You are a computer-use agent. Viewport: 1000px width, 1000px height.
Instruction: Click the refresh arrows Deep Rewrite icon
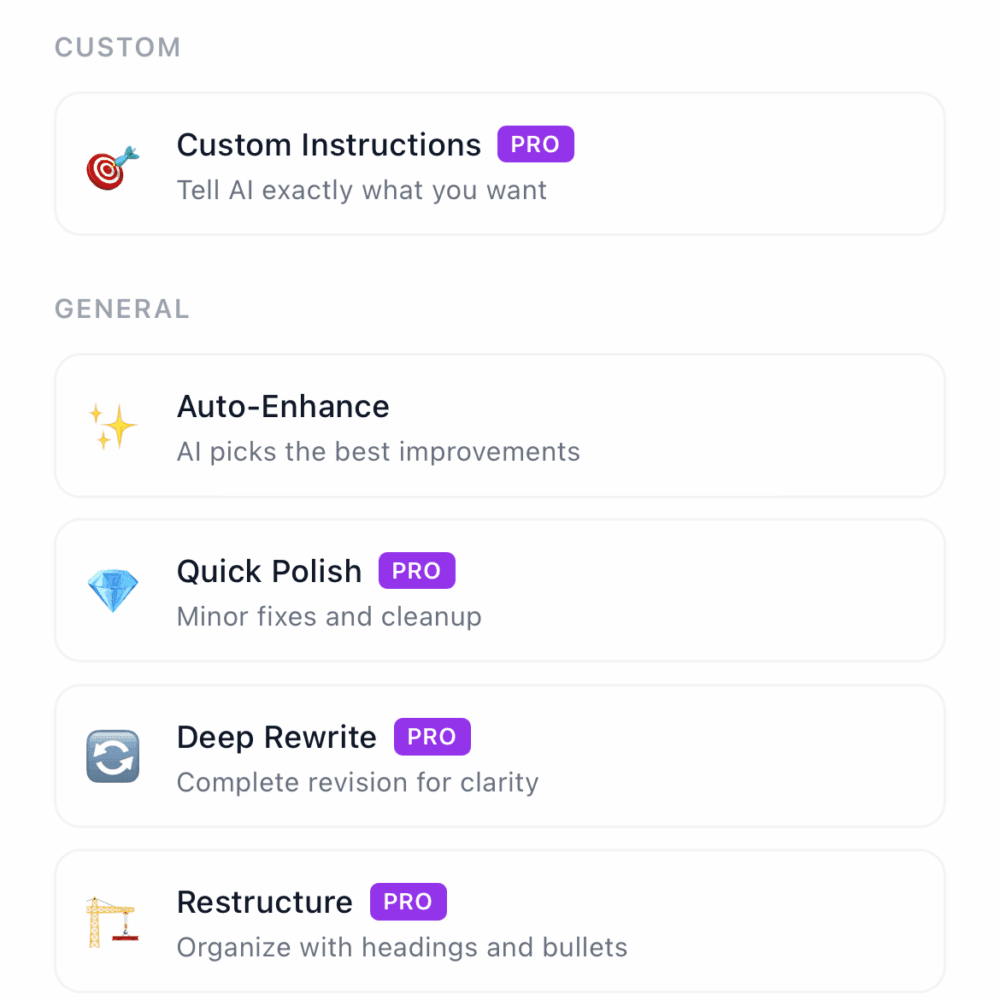tap(112, 757)
